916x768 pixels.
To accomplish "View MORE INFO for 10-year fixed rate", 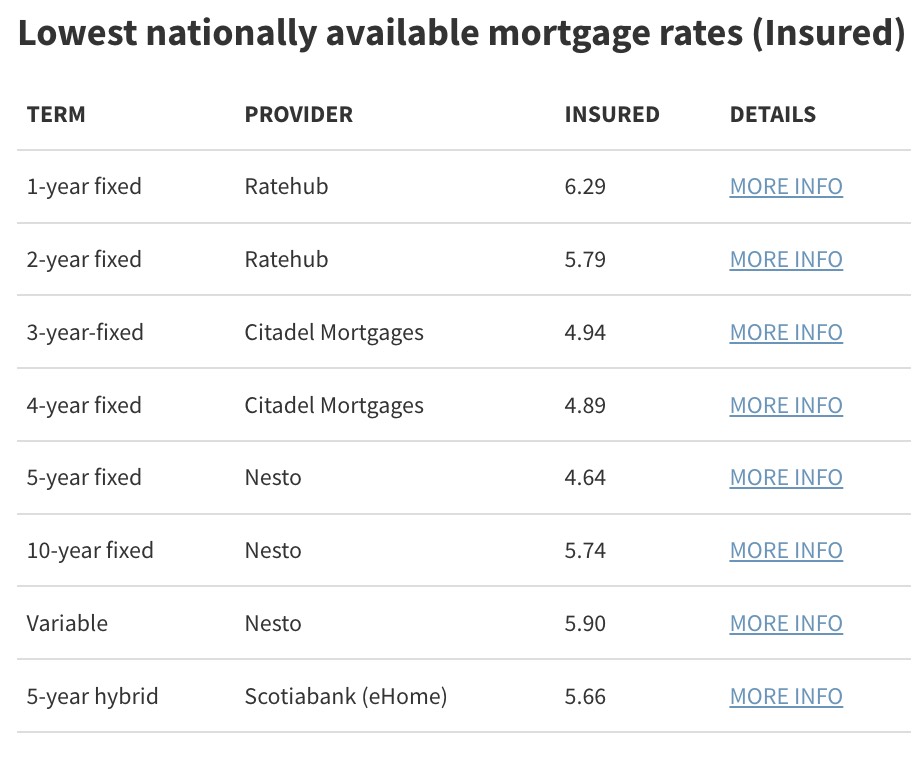I will point(786,551).
